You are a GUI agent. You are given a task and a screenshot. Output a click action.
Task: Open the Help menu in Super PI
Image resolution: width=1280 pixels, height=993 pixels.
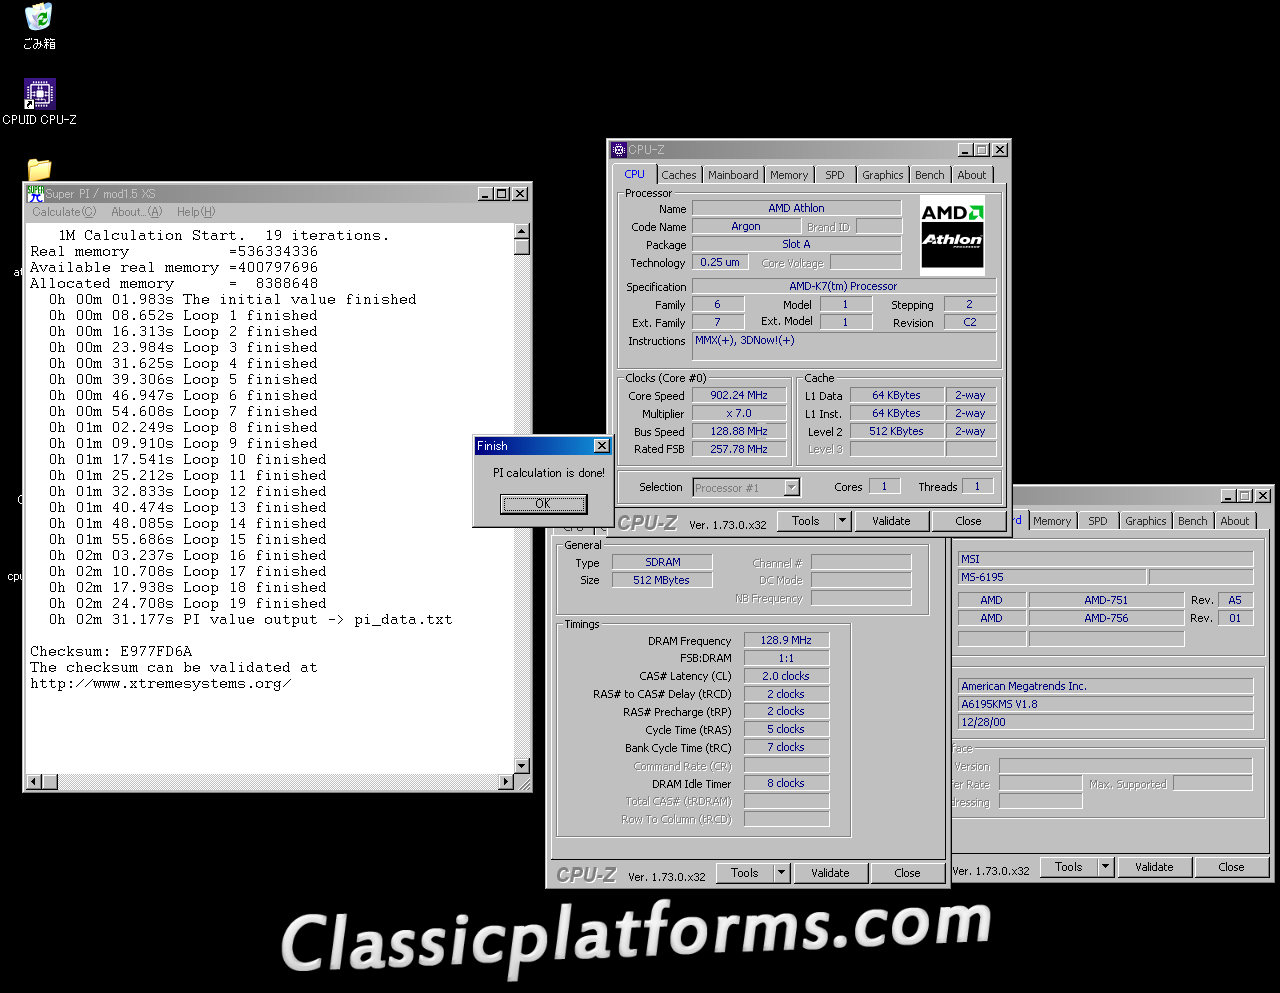(x=196, y=212)
